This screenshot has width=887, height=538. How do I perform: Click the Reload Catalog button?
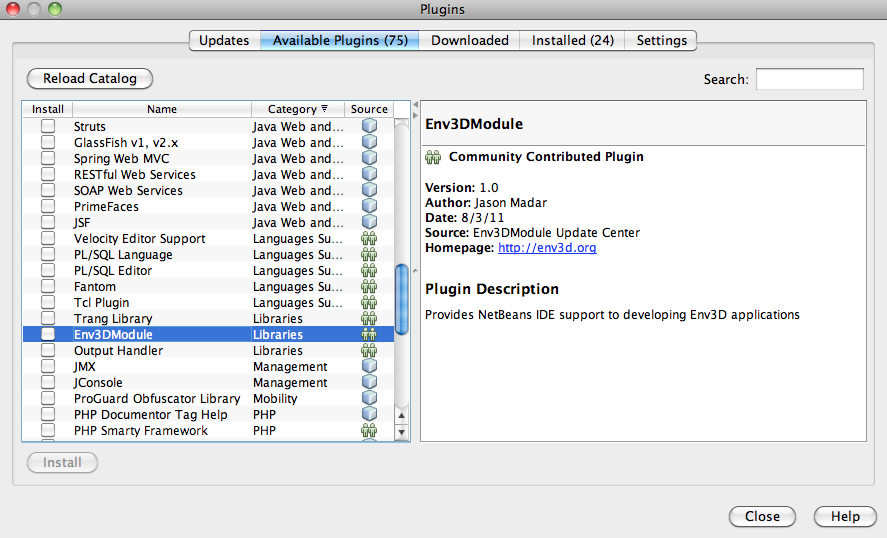[x=90, y=78]
